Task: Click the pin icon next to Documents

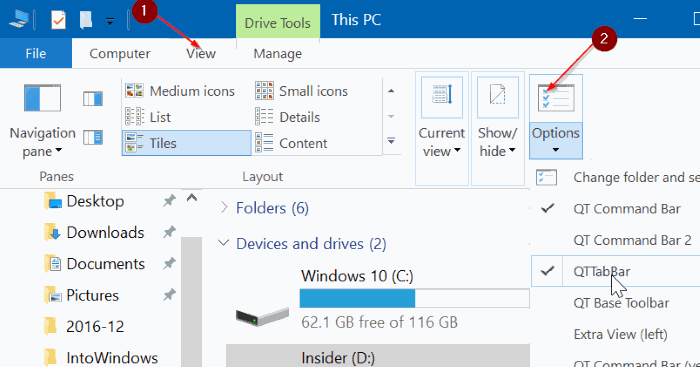Action: (x=169, y=263)
